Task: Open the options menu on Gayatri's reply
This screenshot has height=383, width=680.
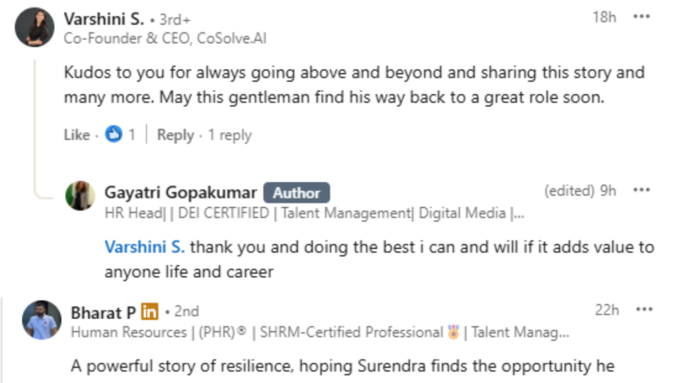Action: [x=641, y=190]
